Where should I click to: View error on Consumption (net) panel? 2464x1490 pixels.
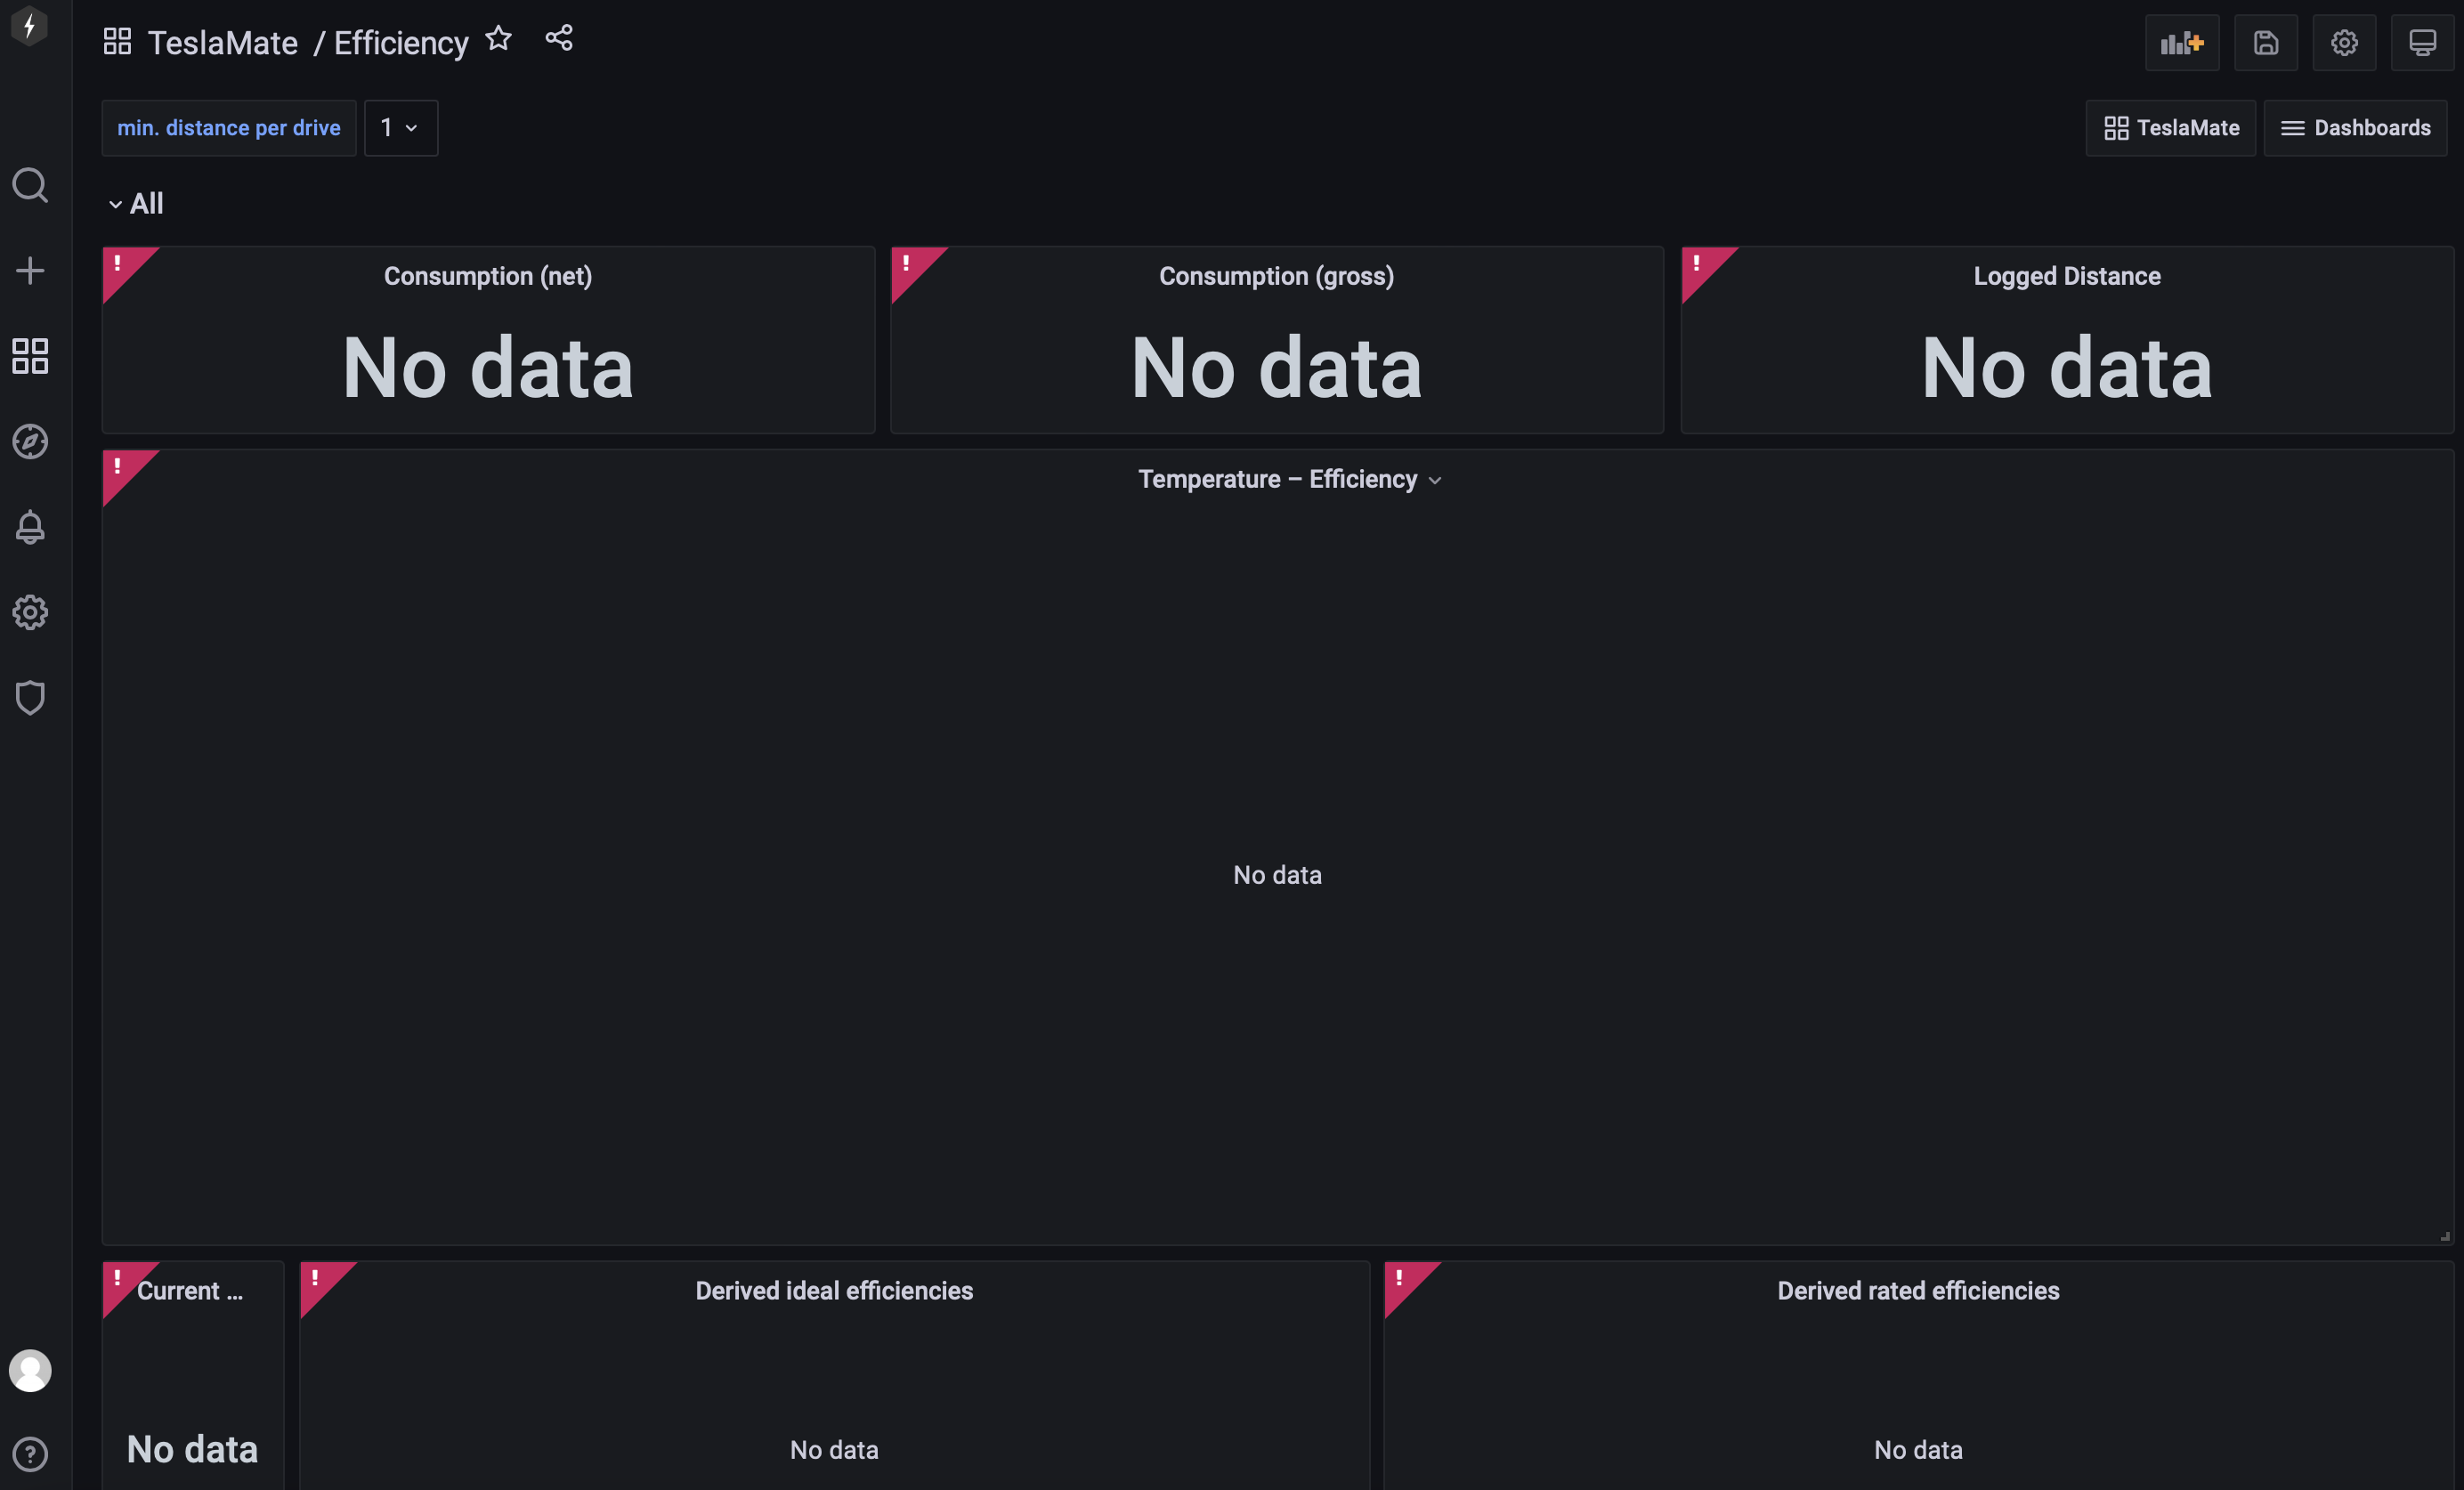(x=120, y=265)
